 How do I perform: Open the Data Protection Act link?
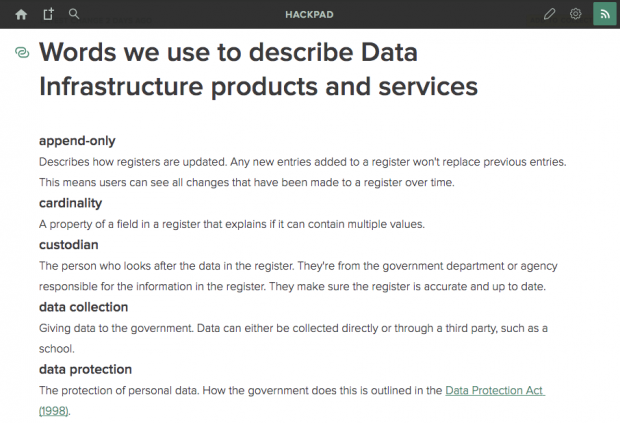tap(495, 390)
